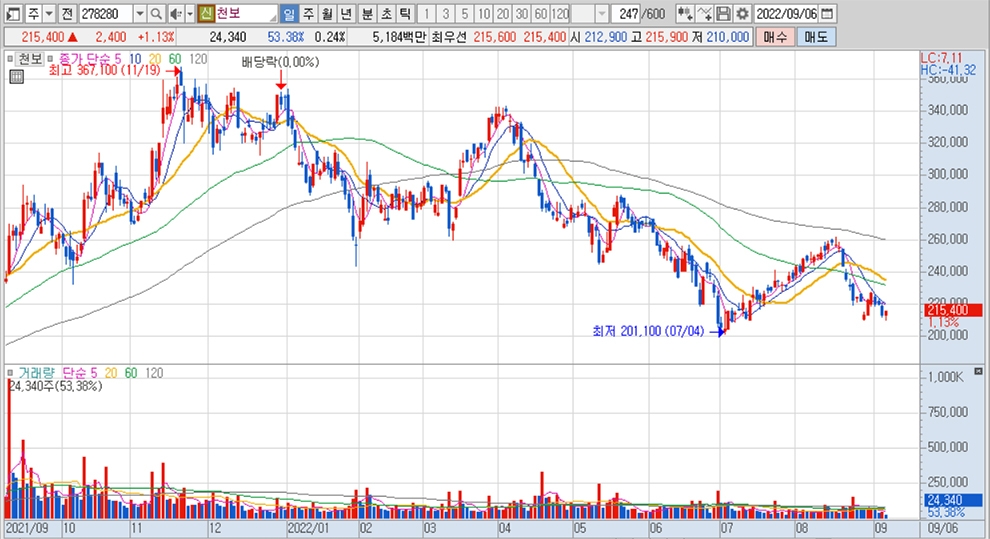Expand the stock code 278280 dropdown
This screenshot has width=990, height=539.
pyautogui.click(x=138, y=14)
